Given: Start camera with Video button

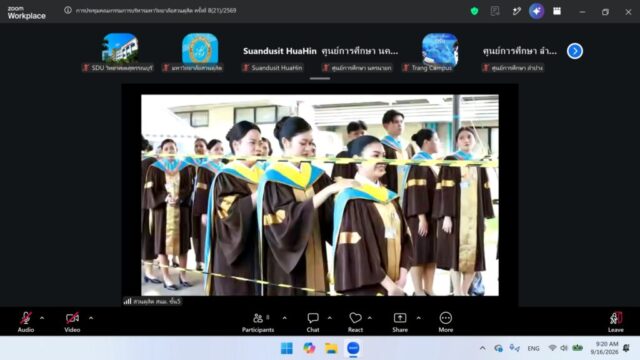Looking at the screenshot, I should click(72, 322).
